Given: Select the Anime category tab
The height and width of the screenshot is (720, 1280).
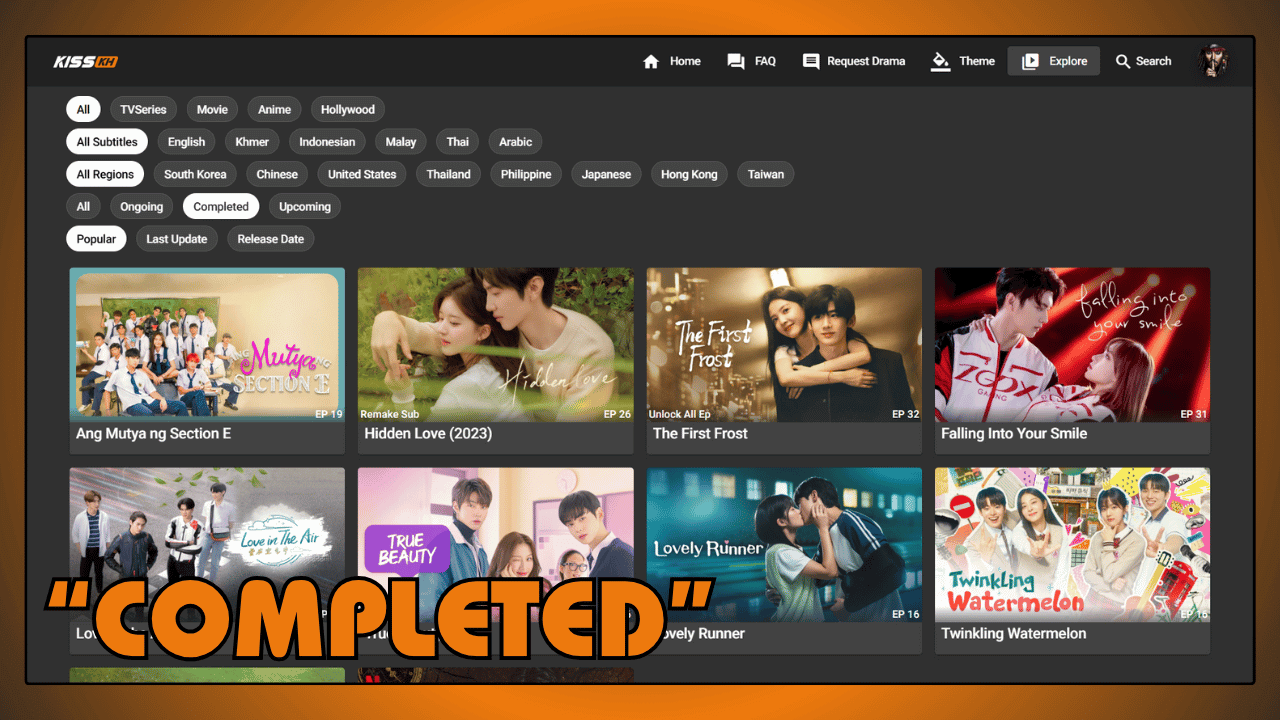Looking at the screenshot, I should (x=274, y=109).
